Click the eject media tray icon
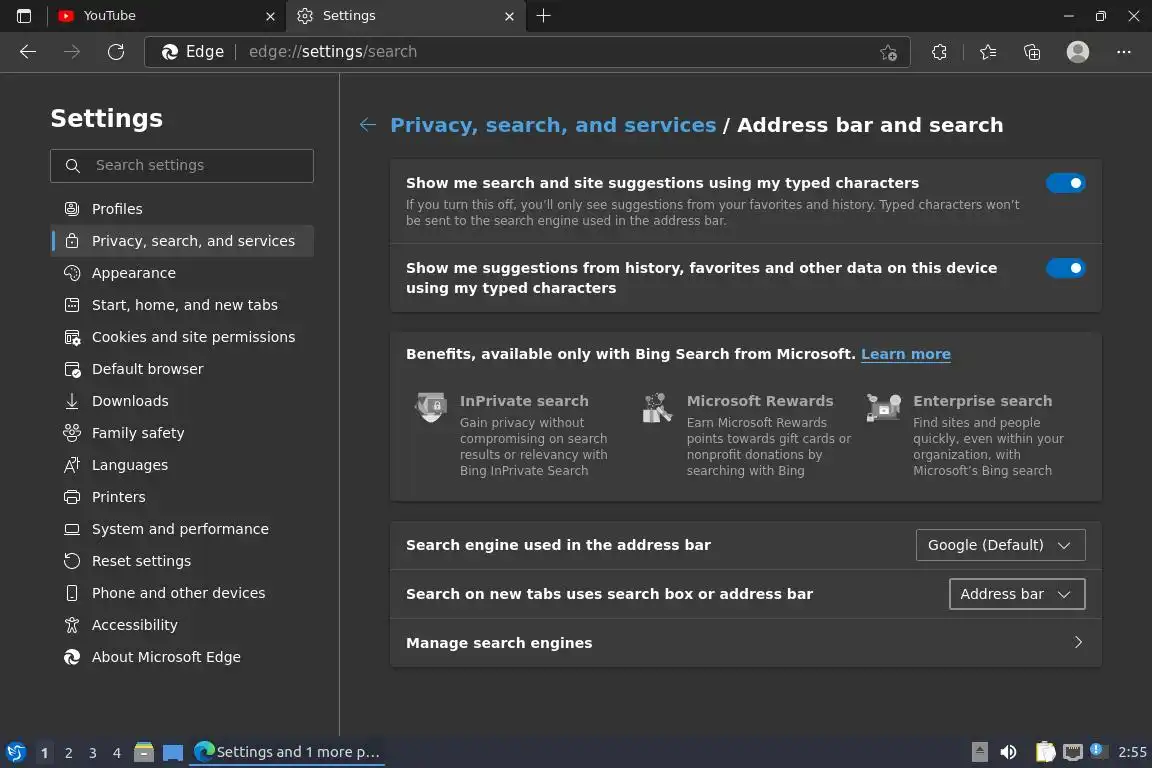Screen dimensions: 1152x768 [x=979, y=752]
